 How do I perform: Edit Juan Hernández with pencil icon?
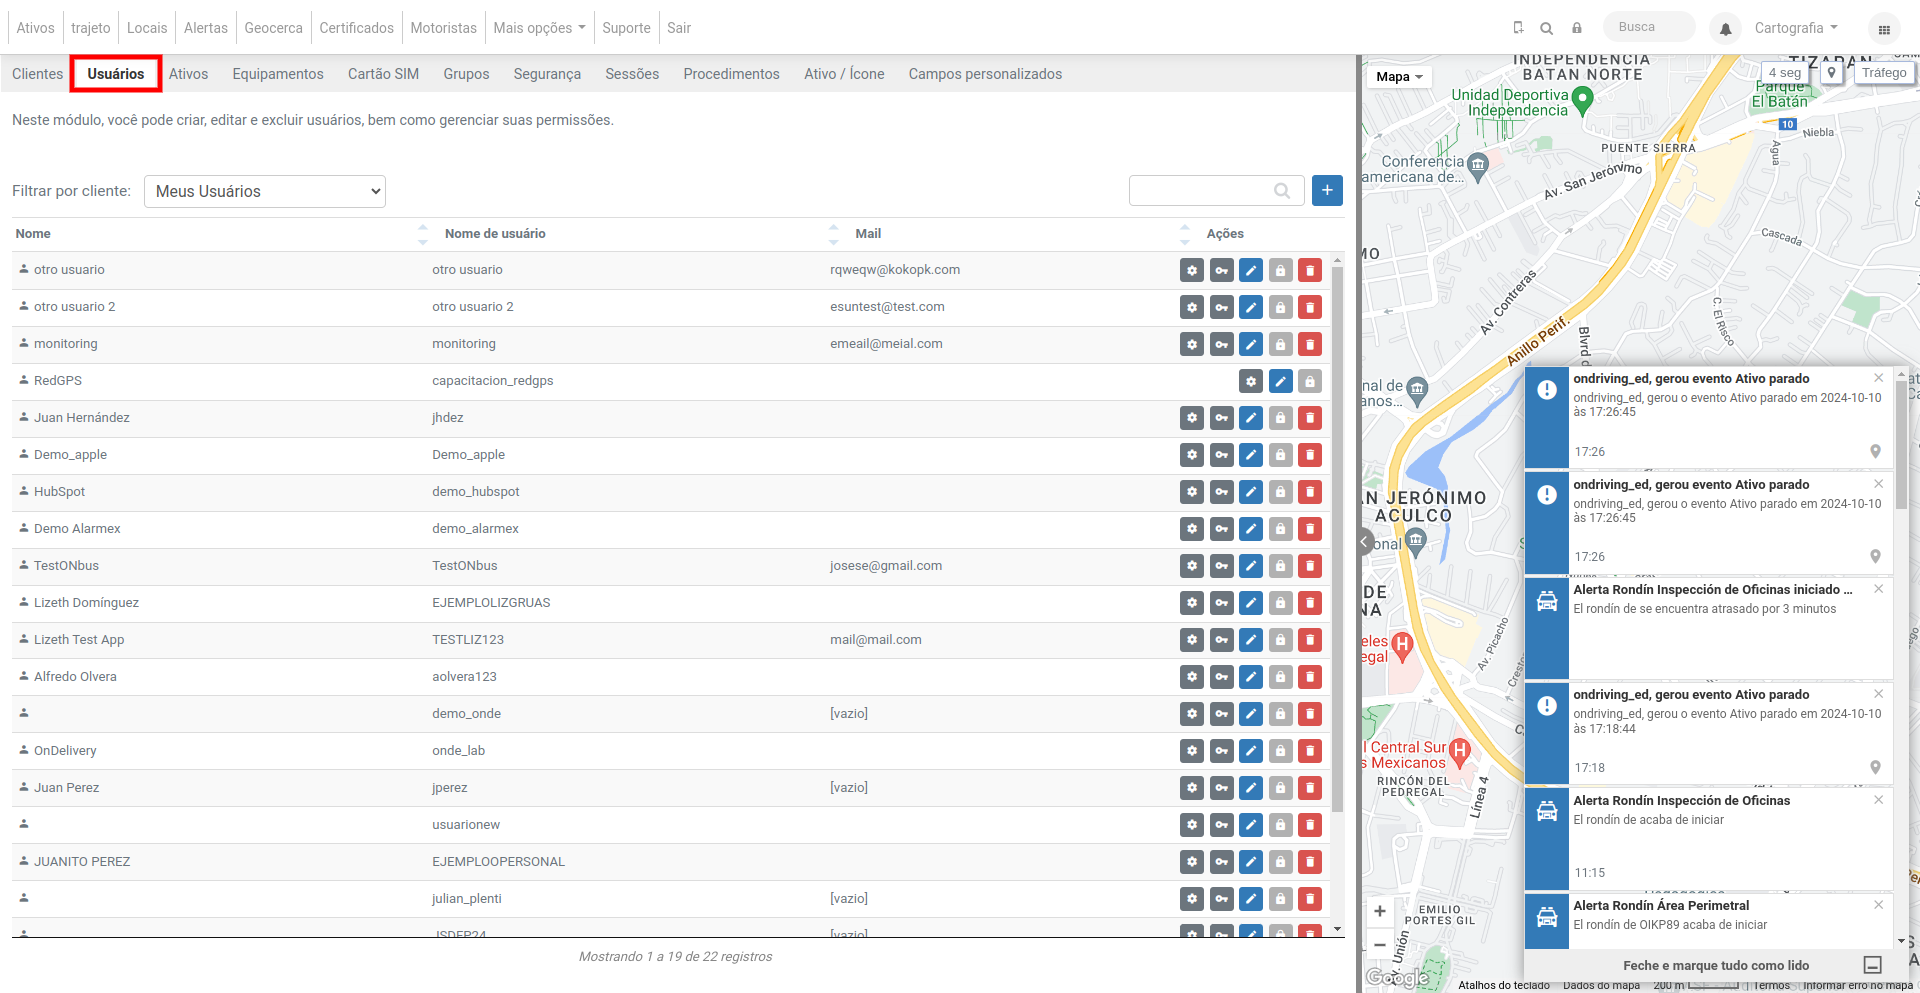click(1251, 418)
